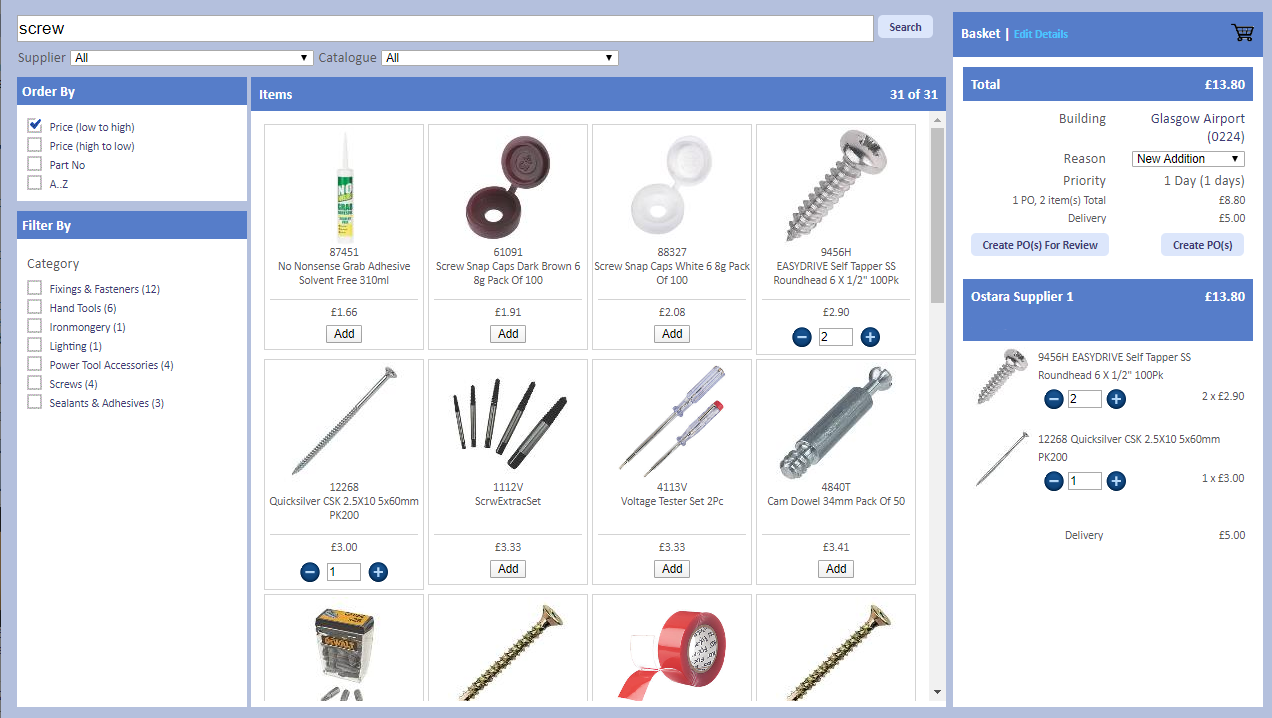
Task: Select the EASYDRIVE thumbnail in the basket
Action: [1002, 376]
